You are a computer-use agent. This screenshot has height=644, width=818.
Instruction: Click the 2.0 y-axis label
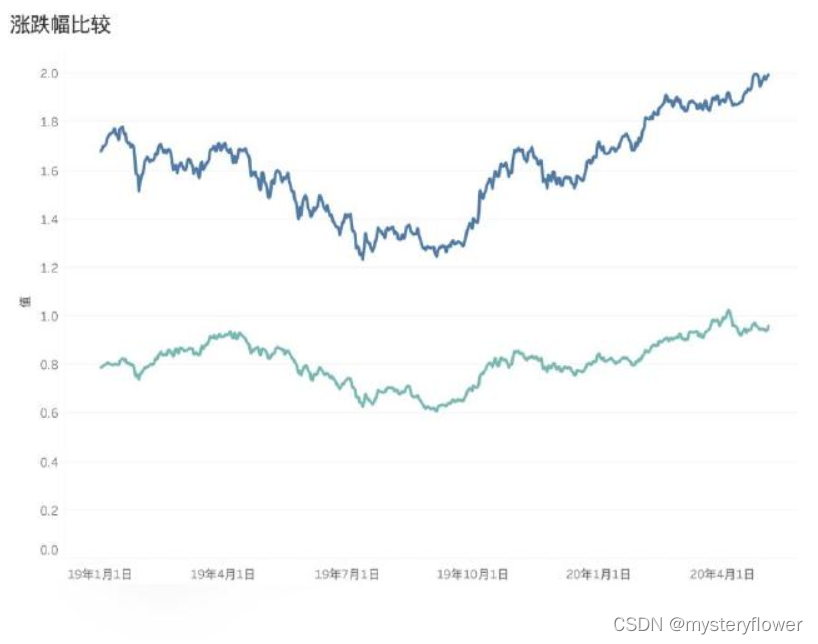[x=49, y=73]
